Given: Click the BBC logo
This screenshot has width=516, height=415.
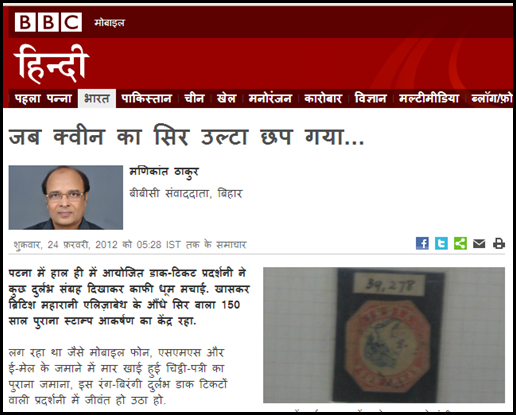Looking at the screenshot, I should (48, 22).
